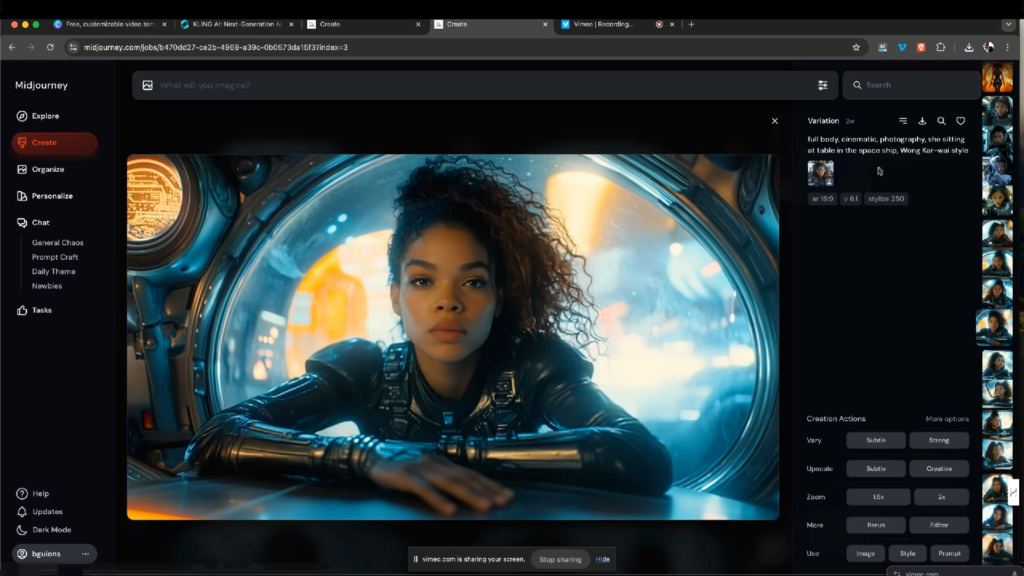Select the reference image thumbnail under the prompt

(x=820, y=173)
